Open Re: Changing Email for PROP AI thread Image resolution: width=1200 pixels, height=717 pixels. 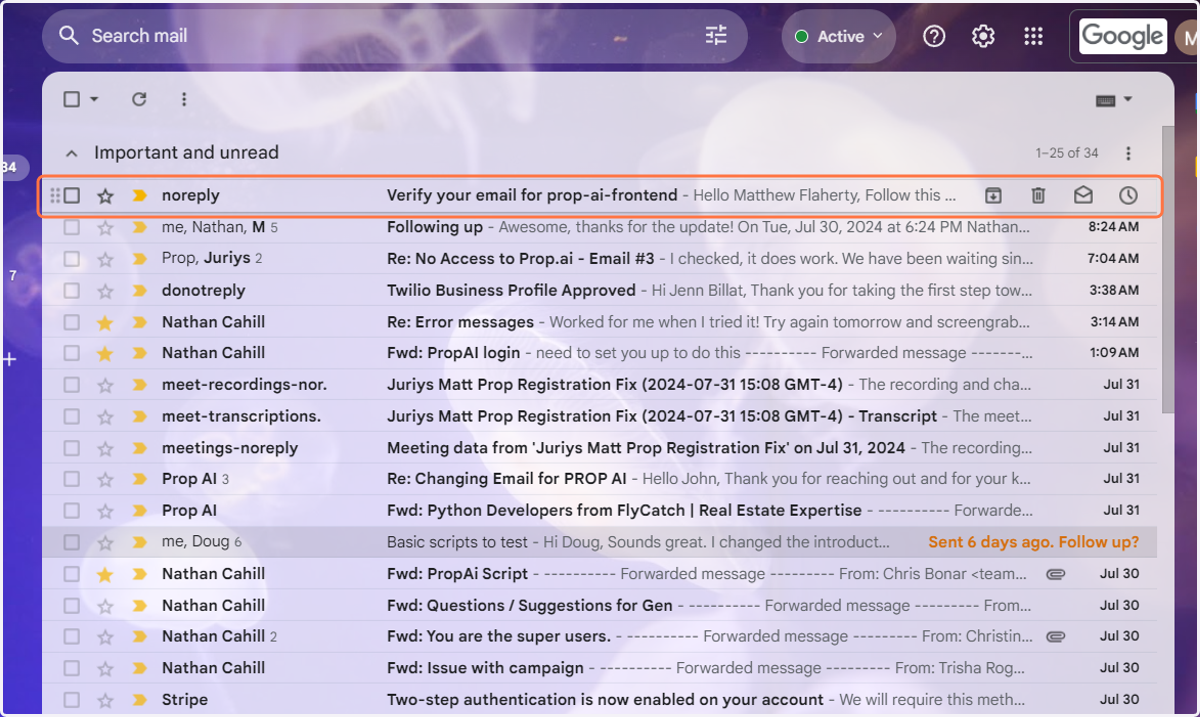point(599,479)
